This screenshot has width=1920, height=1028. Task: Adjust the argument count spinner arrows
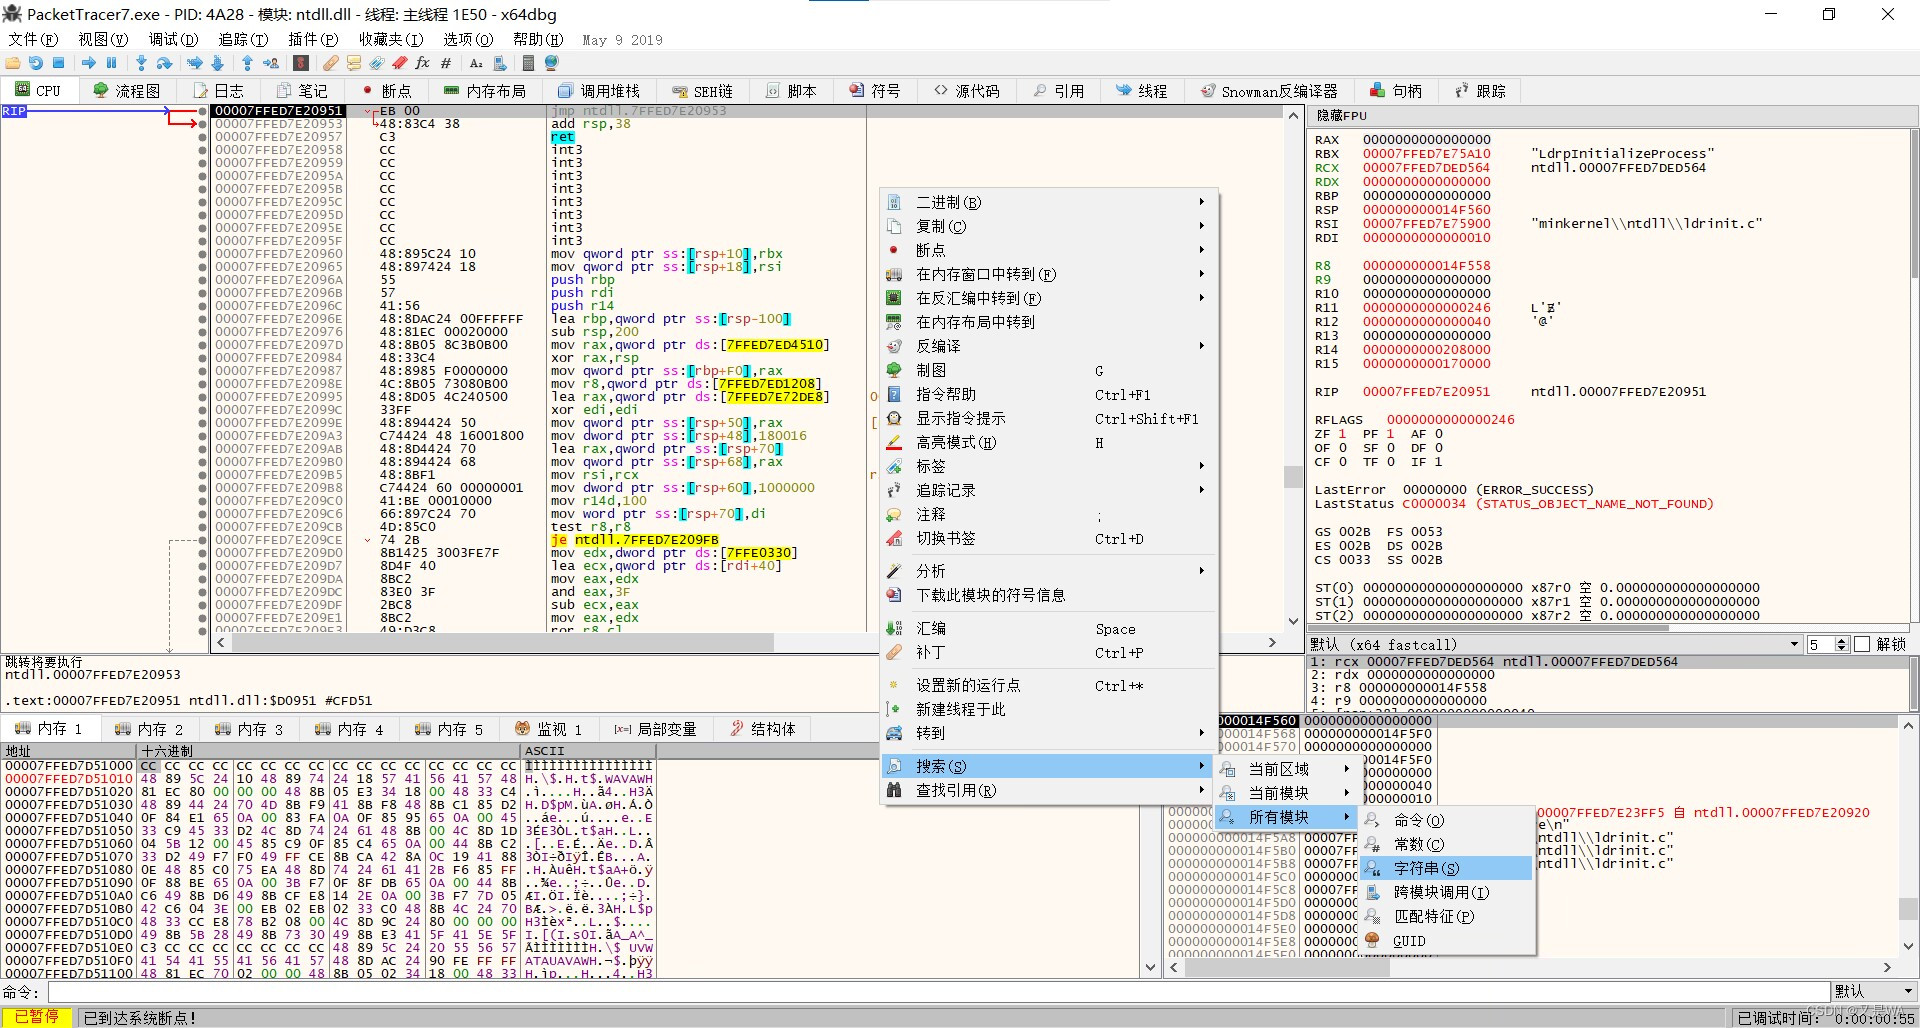click(1842, 644)
